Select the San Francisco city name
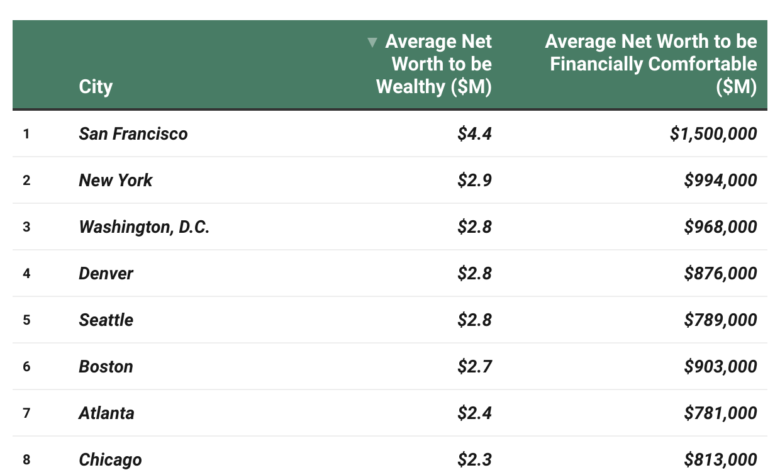The image size is (780, 470). pos(133,133)
